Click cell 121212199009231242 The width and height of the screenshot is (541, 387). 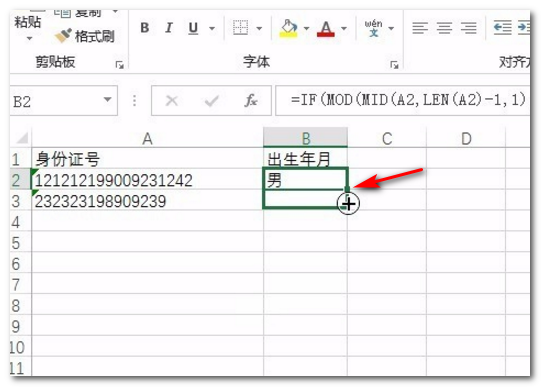point(147,180)
